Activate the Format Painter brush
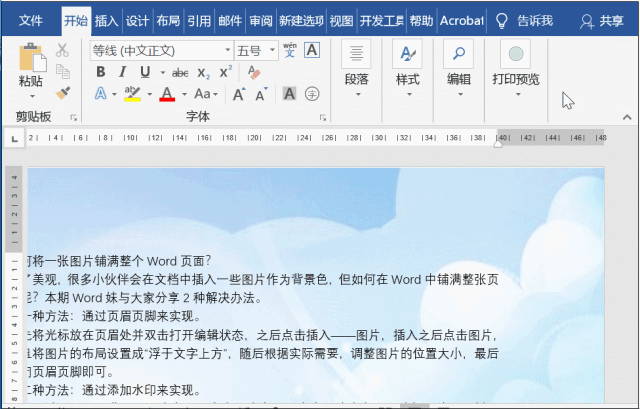Screen dimensions: 640x409 [62, 93]
